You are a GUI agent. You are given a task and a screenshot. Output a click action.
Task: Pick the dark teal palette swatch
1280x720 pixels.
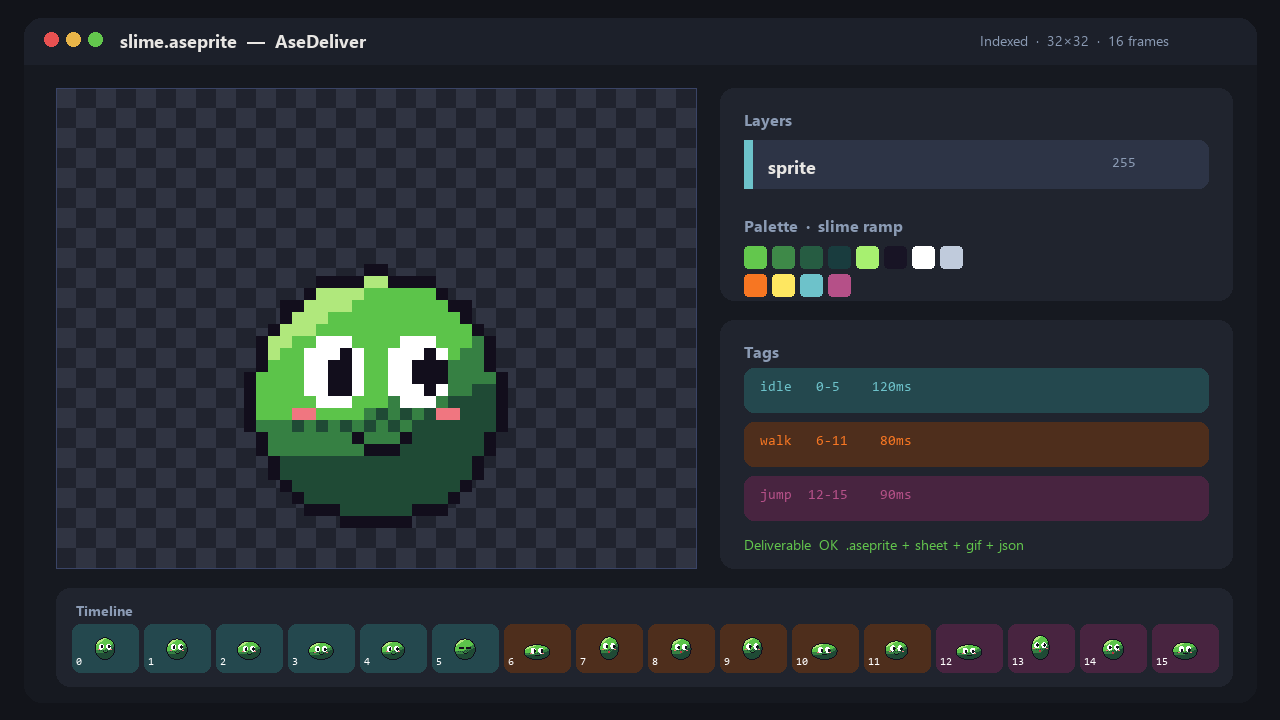pyautogui.click(x=839, y=258)
